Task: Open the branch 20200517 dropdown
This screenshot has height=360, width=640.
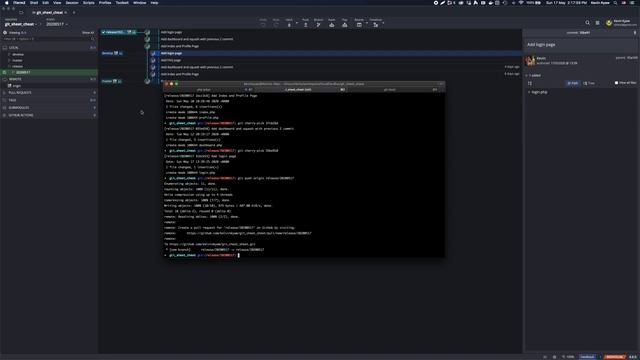Action: pos(57,24)
